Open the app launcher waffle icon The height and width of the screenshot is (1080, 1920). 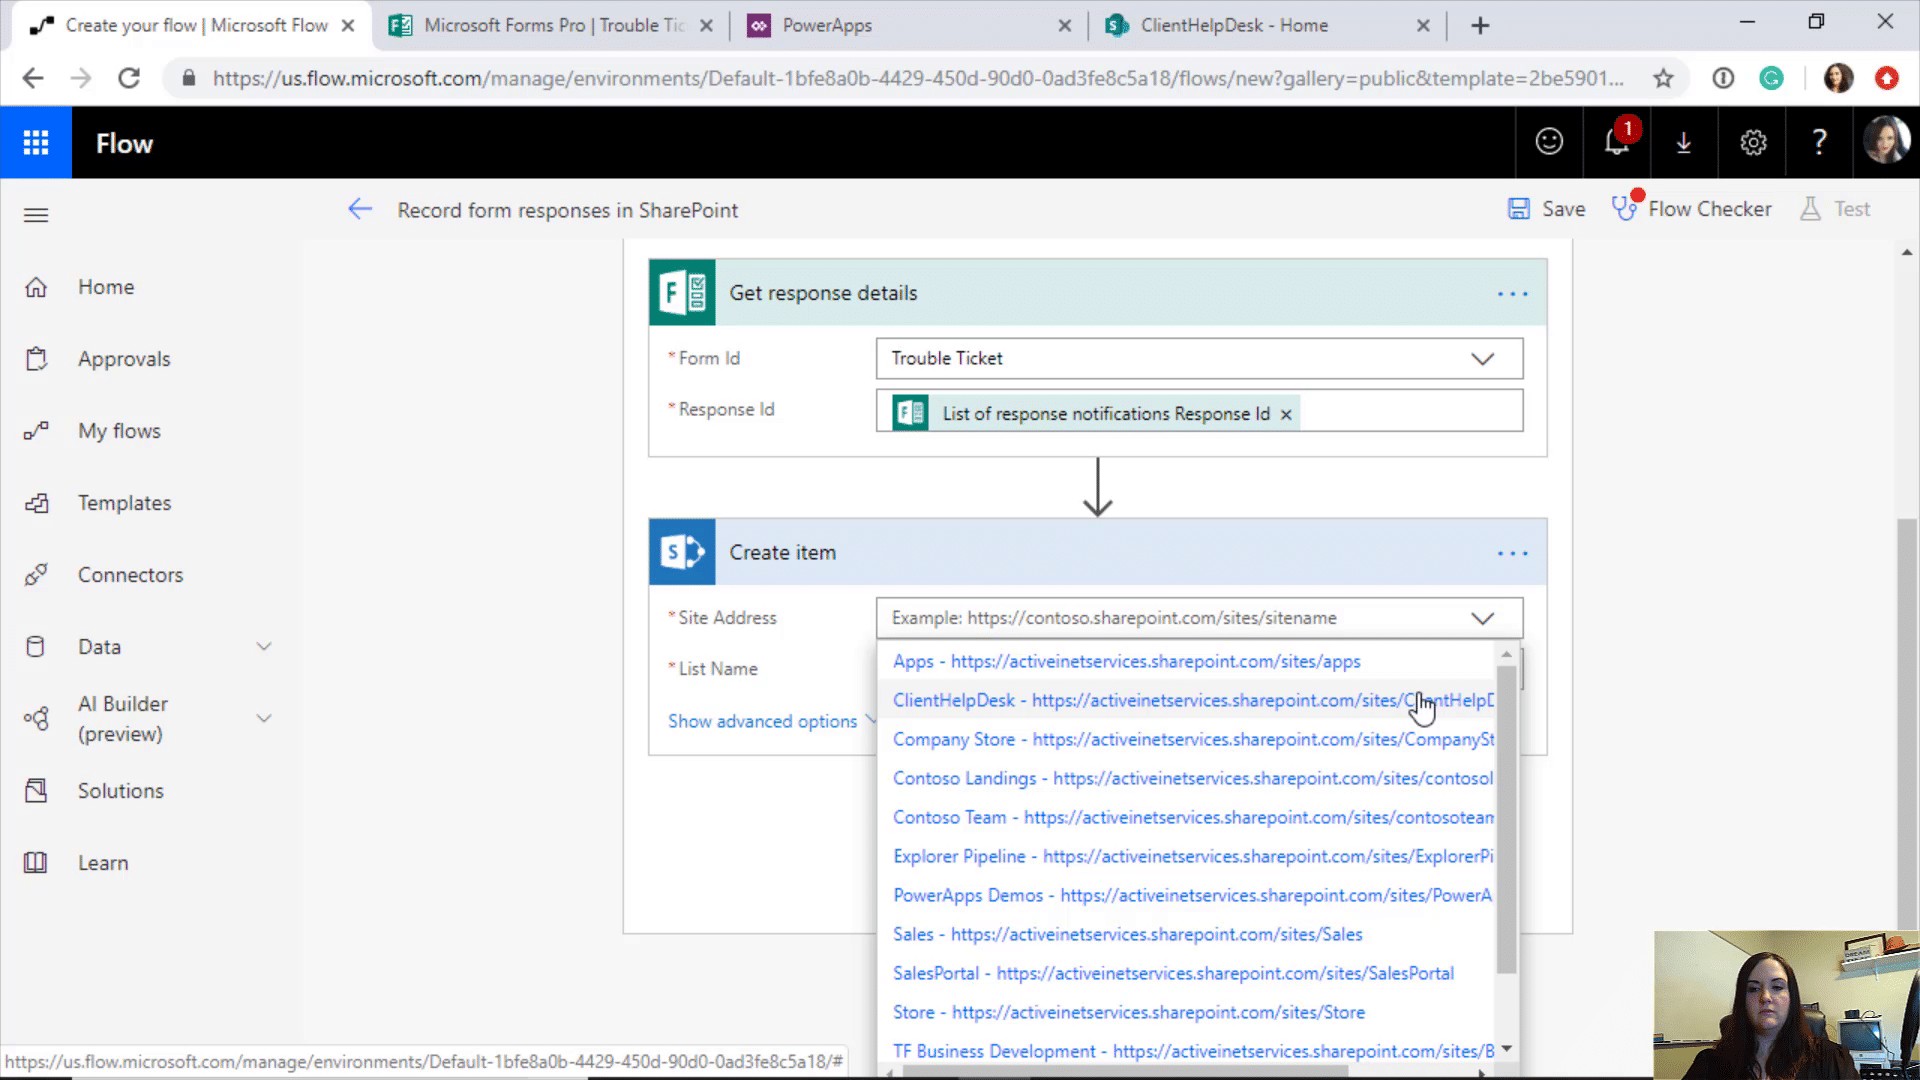pos(36,143)
